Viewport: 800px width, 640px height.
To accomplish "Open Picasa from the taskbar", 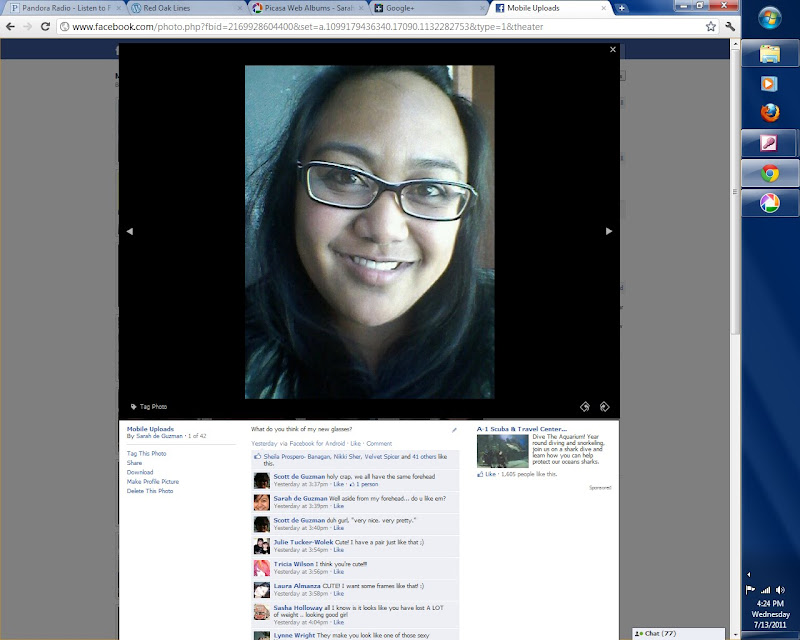I will pyautogui.click(x=769, y=203).
